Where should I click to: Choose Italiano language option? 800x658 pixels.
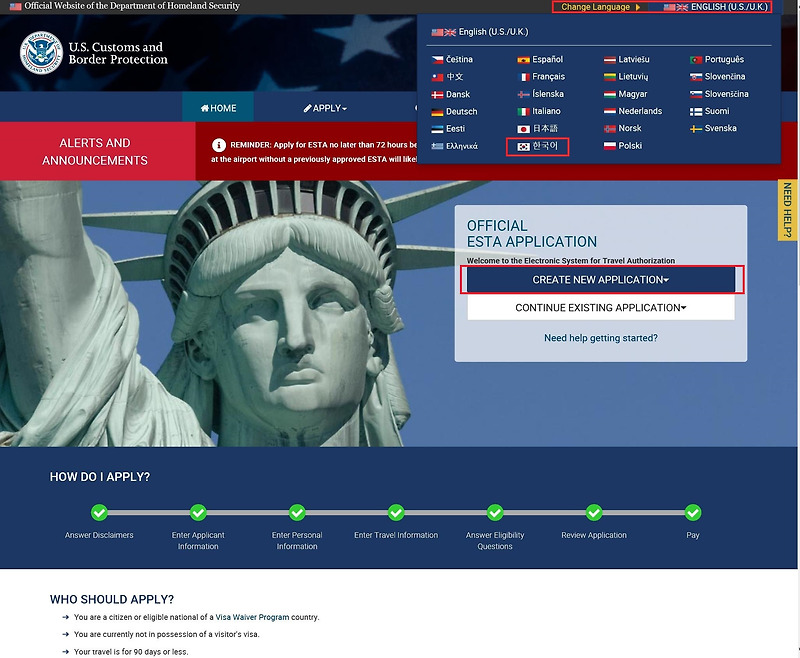click(539, 111)
